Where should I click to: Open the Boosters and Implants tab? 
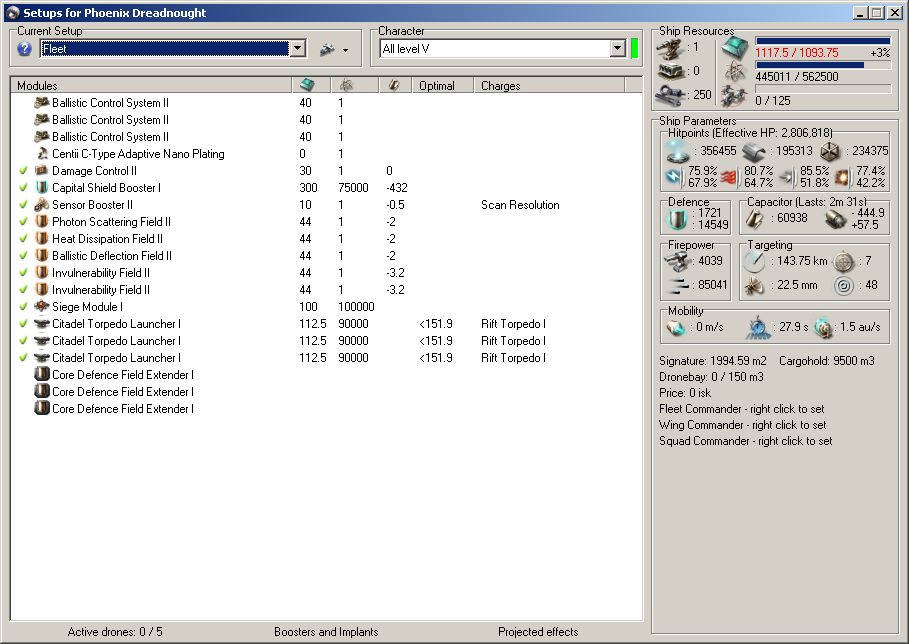(326, 632)
